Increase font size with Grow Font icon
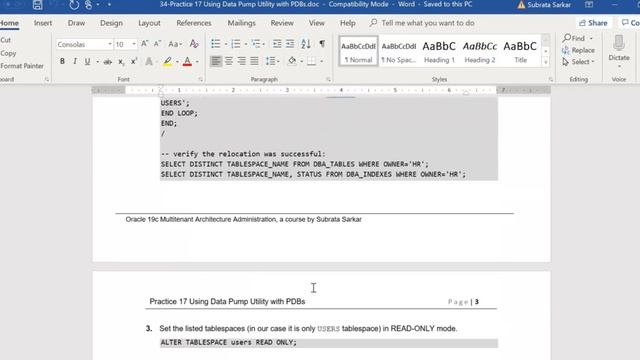Image resolution: width=640 pixels, height=360 pixels. point(144,44)
